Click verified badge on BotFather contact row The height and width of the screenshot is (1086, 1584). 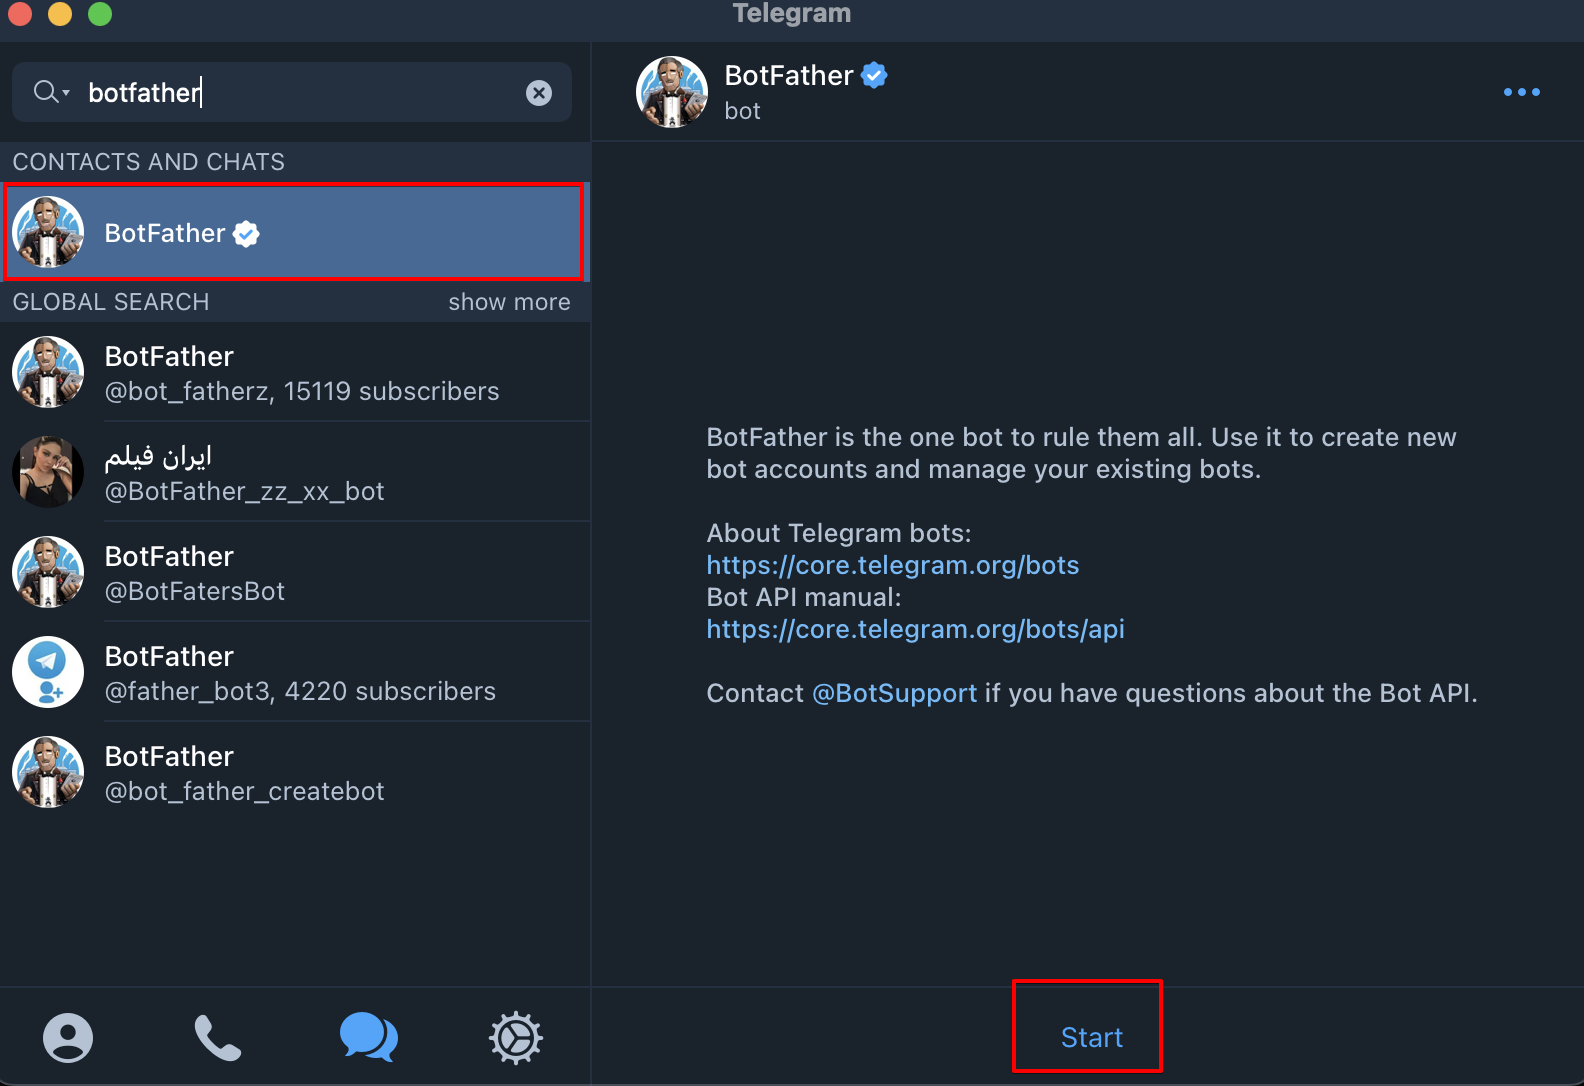click(x=246, y=234)
